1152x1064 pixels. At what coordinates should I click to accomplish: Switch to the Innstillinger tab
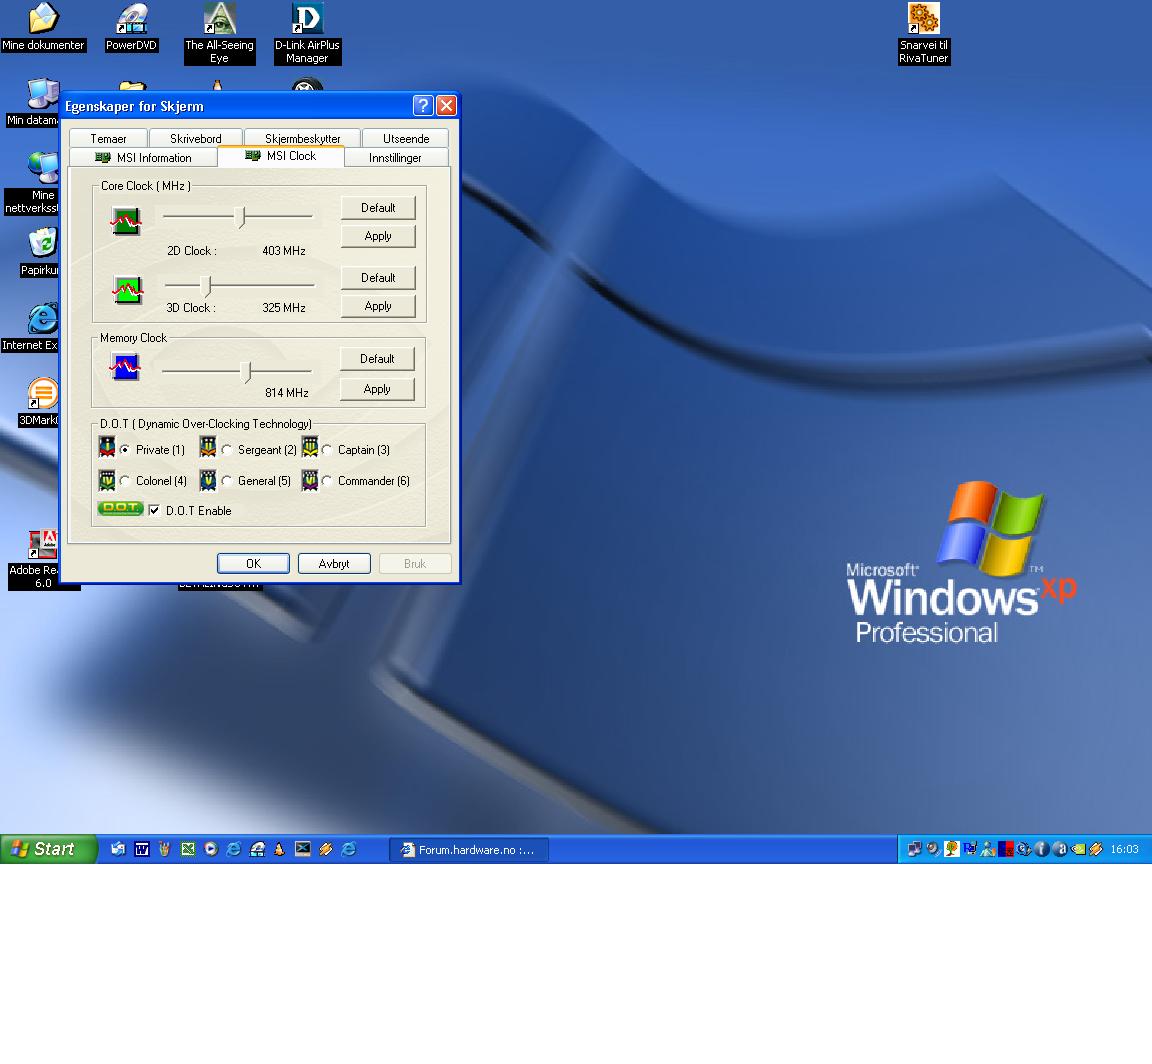[x=395, y=157]
